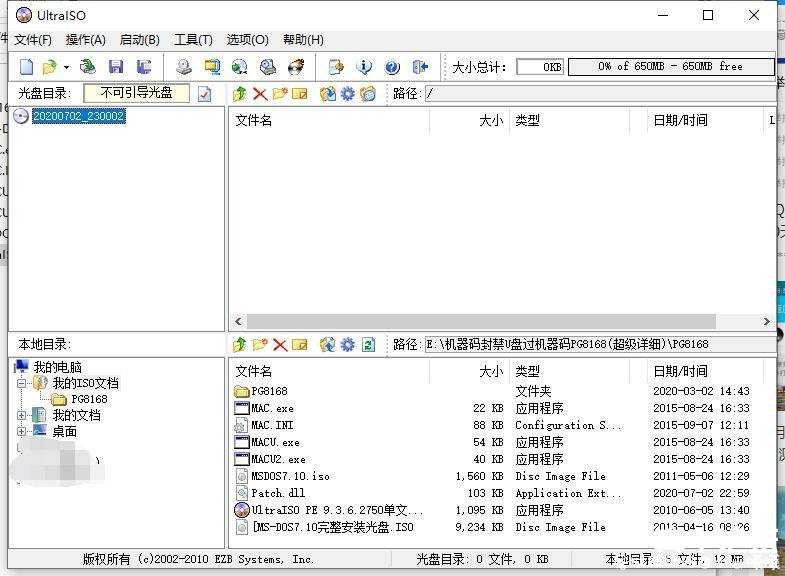
Task: Click the boot properties checkmark document icon
Action: tap(204, 94)
